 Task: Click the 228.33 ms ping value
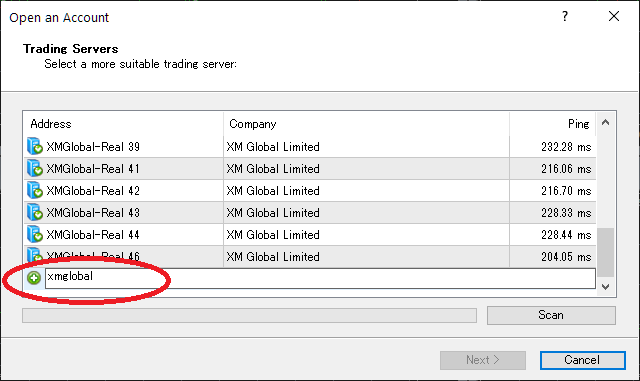pos(566,213)
